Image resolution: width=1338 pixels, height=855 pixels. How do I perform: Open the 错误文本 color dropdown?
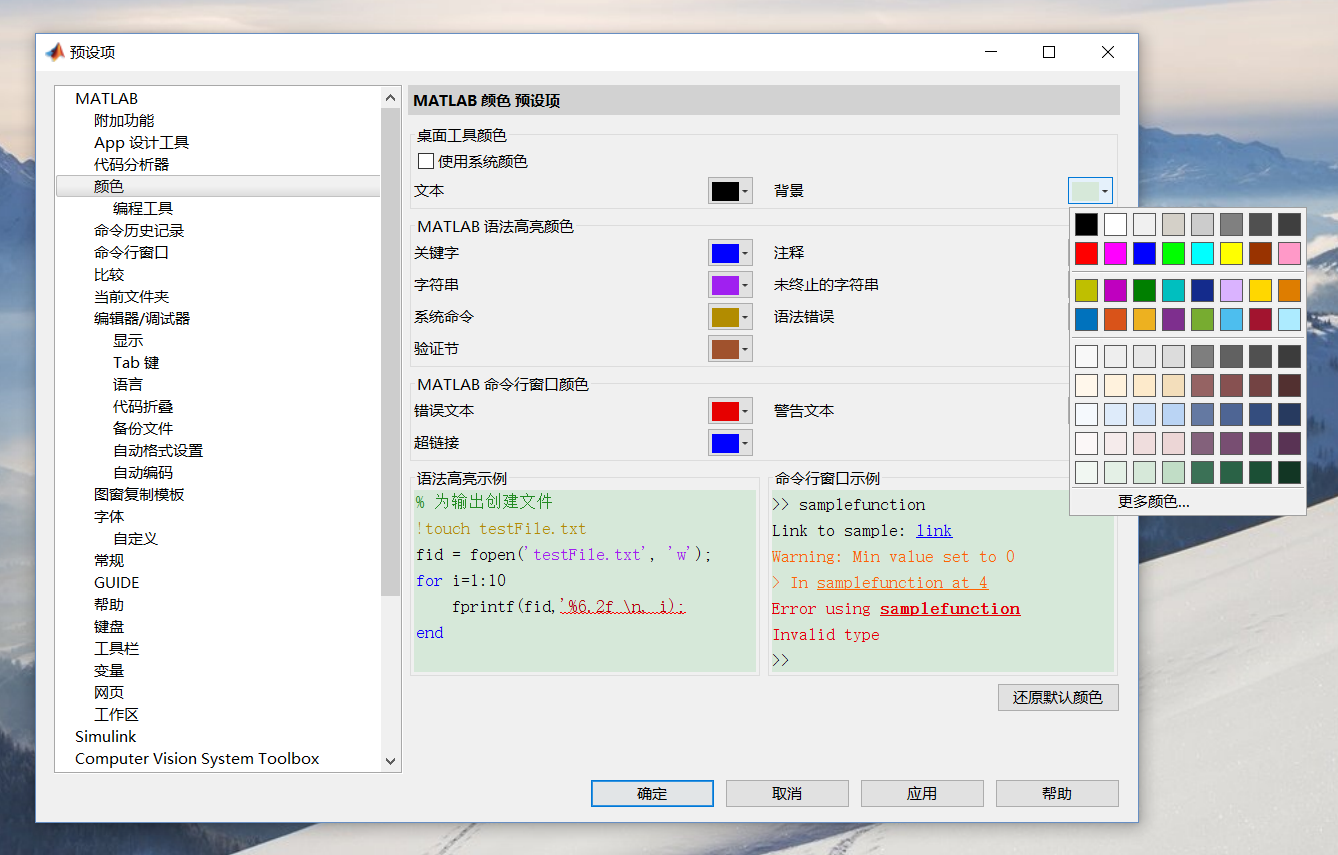coord(730,411)
